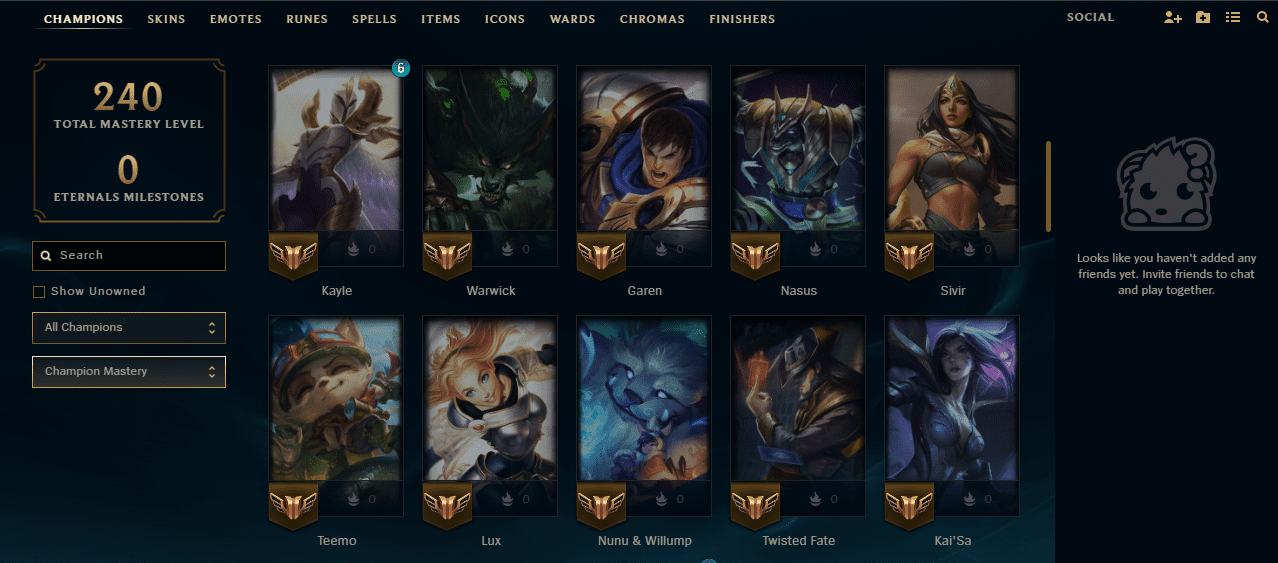Click Garen's mastery crest icon

pos(601,257)
